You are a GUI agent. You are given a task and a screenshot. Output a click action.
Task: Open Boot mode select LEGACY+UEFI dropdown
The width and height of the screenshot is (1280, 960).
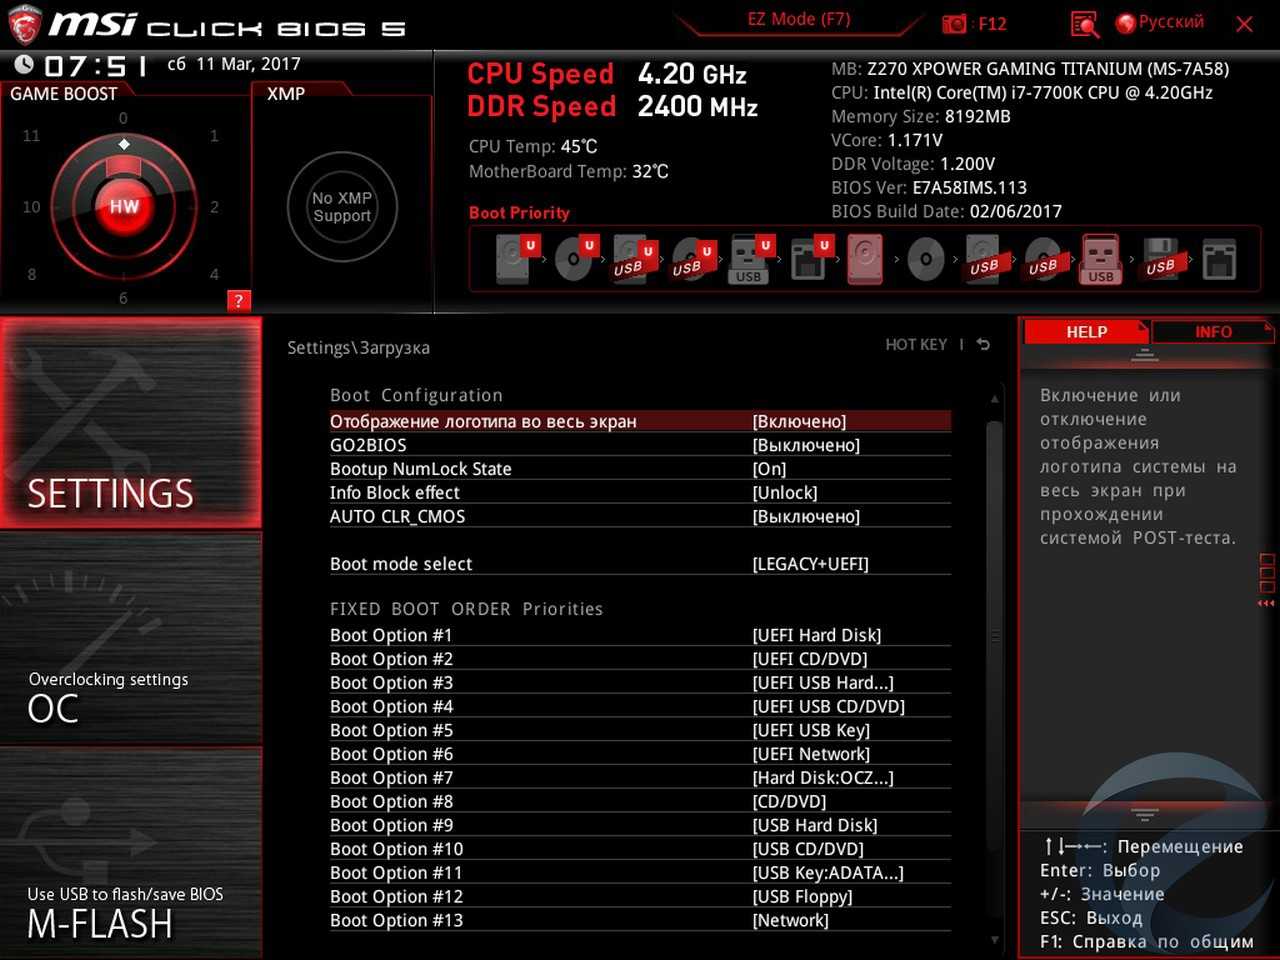[x=810, y=564]
